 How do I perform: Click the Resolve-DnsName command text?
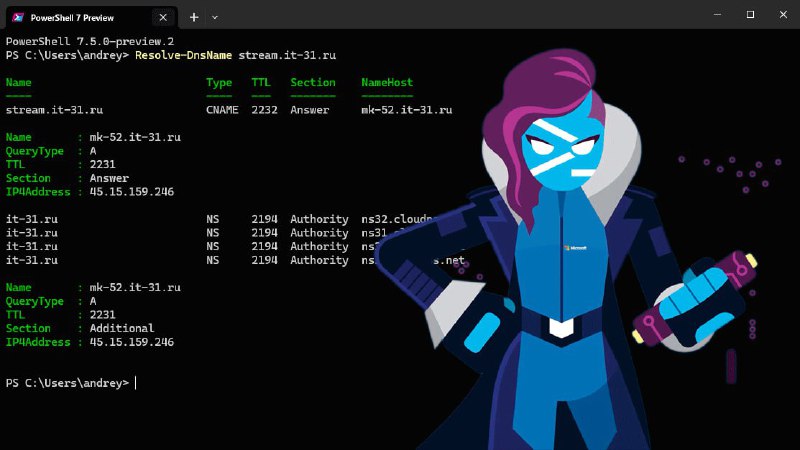click(x=183, y=55)
